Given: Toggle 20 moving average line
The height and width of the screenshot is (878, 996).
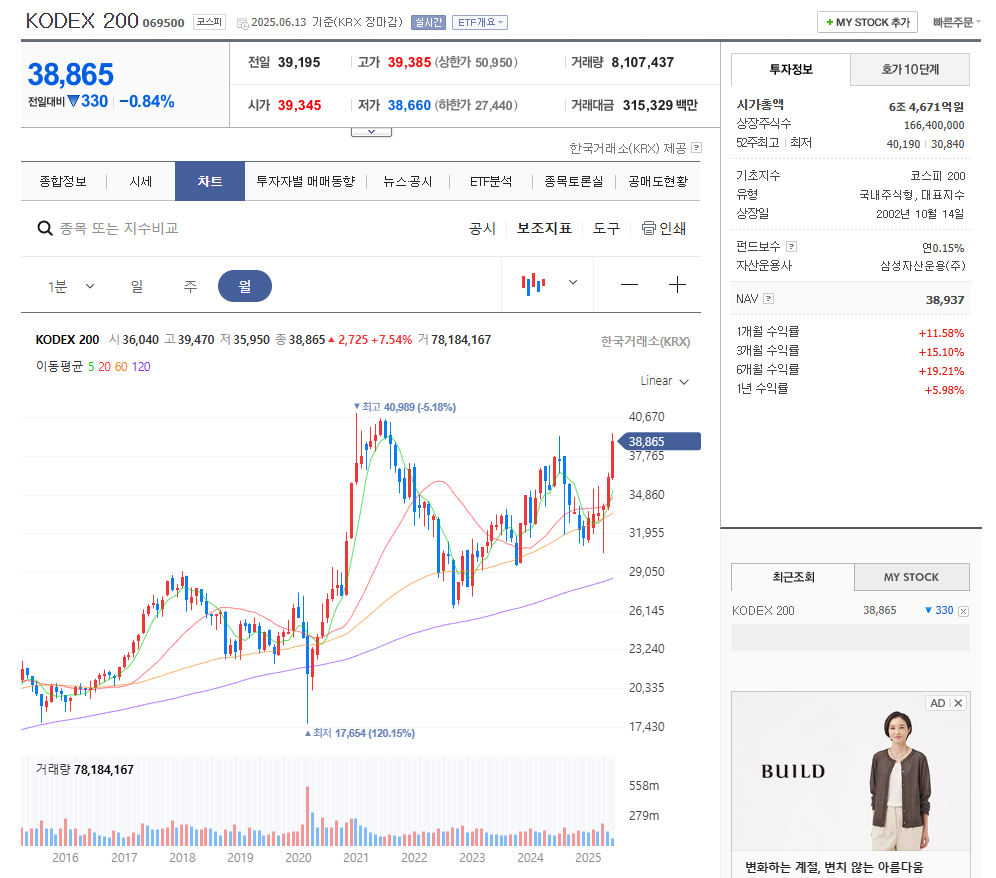Looking at the screenshot, I should (x=104, y=367).
